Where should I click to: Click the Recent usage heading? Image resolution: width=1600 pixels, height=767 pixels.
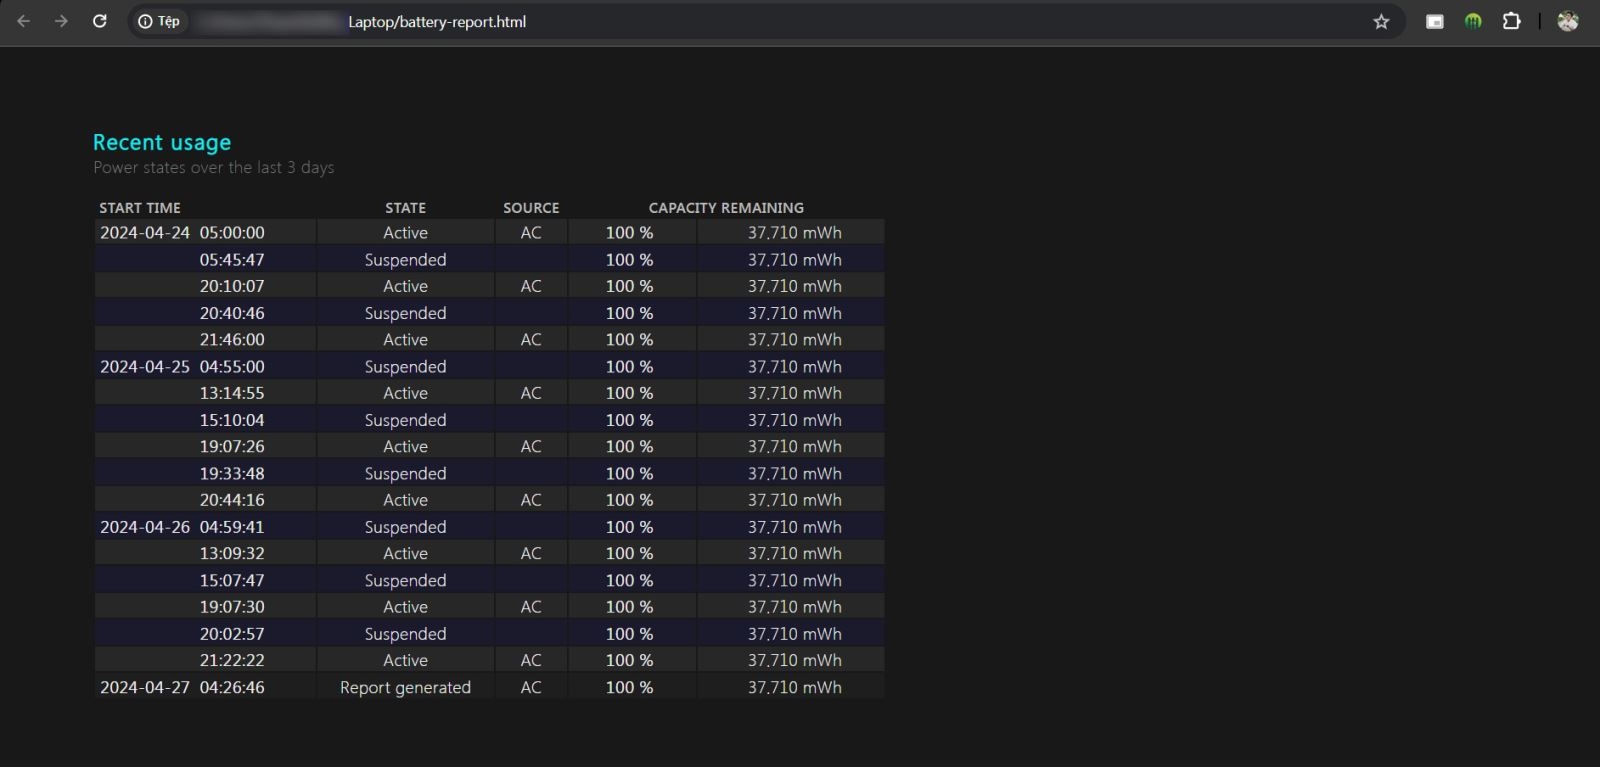[162, 142]
